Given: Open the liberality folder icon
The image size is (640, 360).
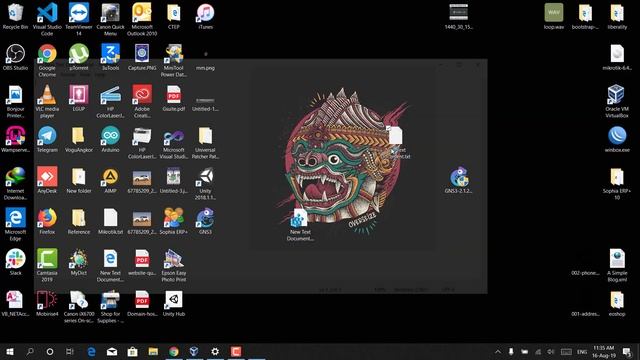Looking at the screenshot, I should coord(617,16).
